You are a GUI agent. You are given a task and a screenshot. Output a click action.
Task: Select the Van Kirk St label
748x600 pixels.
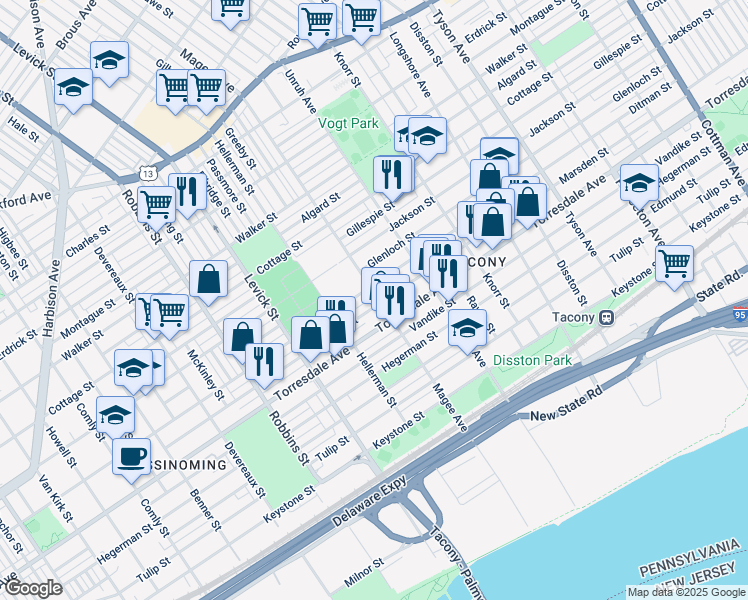click(56, 498)
